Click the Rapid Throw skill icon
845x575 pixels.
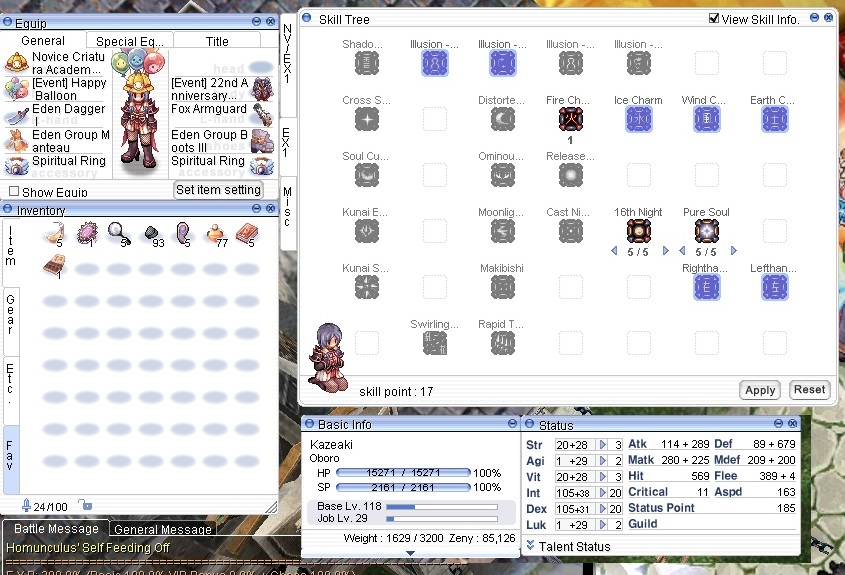[502, 343]
